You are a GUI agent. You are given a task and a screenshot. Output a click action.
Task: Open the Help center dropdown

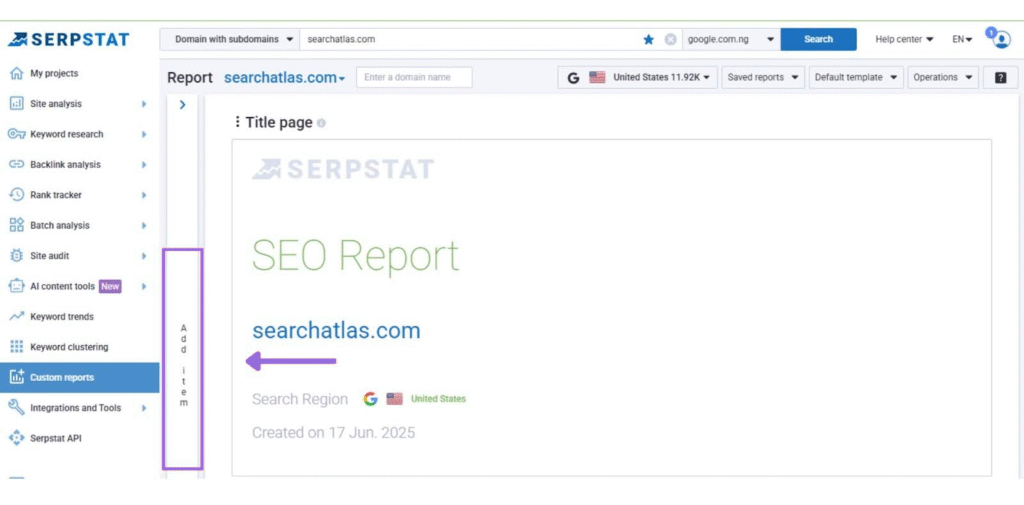[904, 39]
